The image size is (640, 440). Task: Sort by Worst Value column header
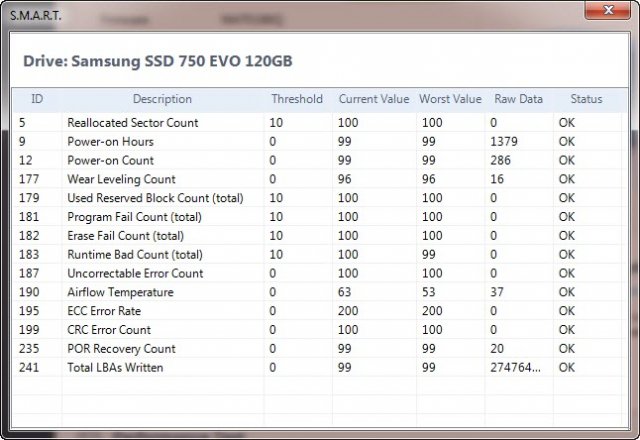(451, 99)
